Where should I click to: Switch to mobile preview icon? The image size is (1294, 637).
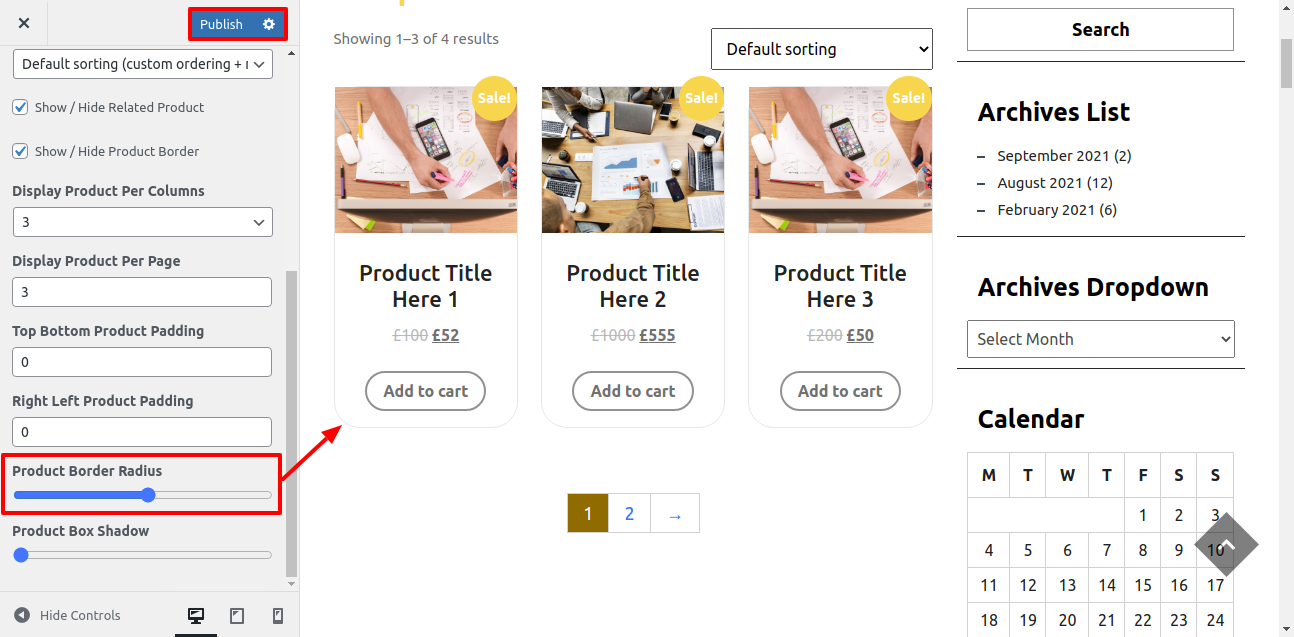click(x=278, y=615)
